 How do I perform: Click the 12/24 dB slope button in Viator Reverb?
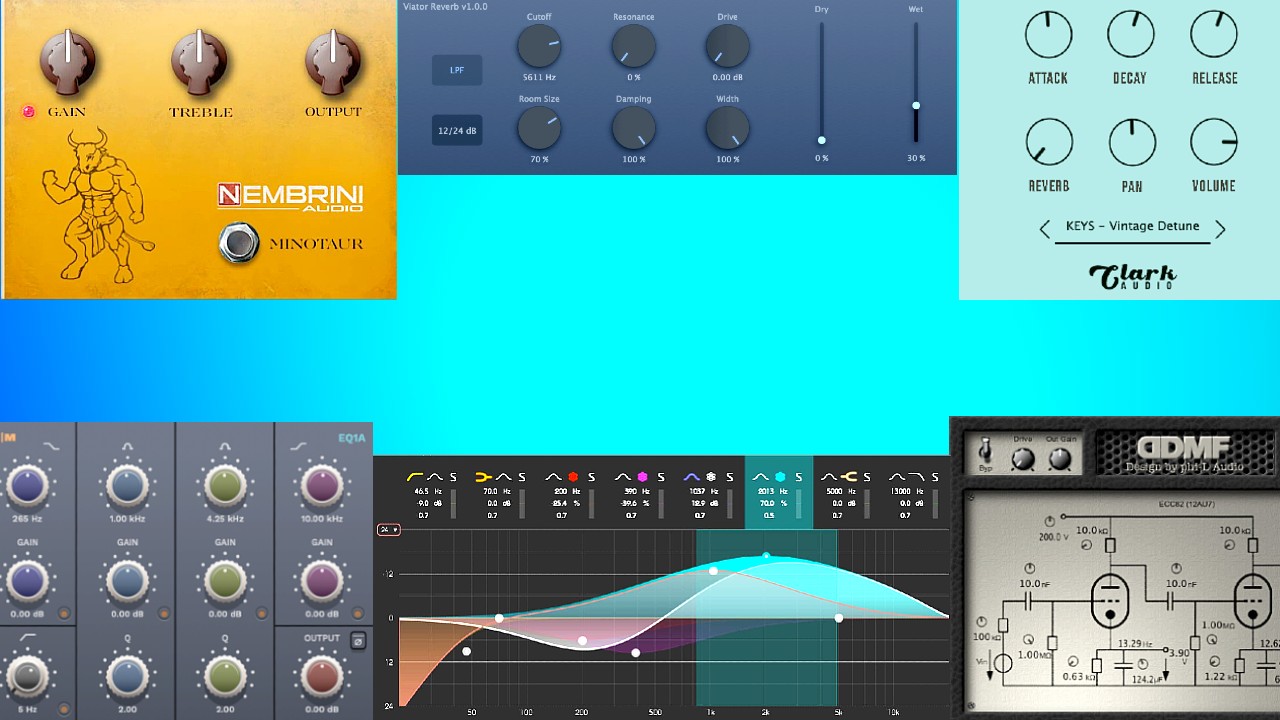[x=456, y=129]
